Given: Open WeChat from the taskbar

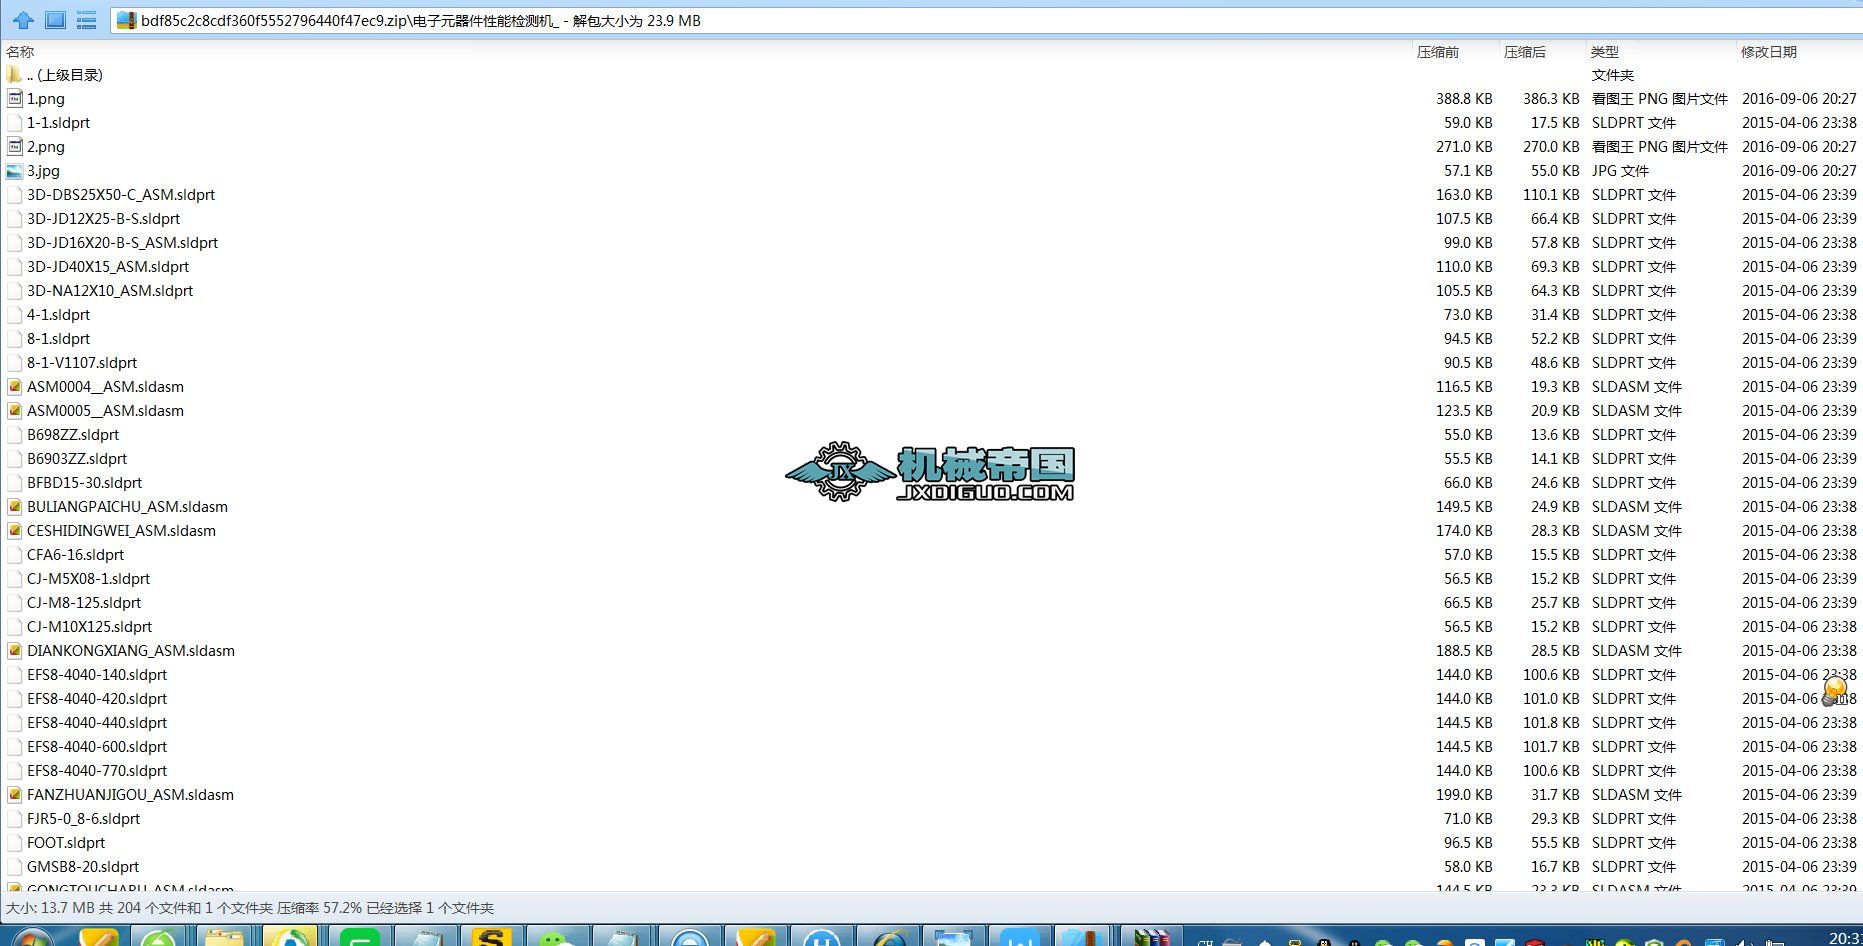Looking at the screenshot, I should [x=557, y=938].
